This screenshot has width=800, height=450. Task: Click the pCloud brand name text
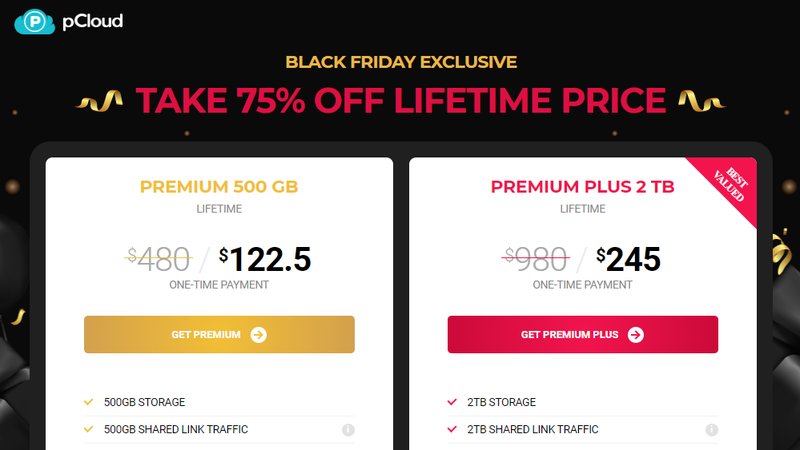pyautogui.click(x=92, y=21)
